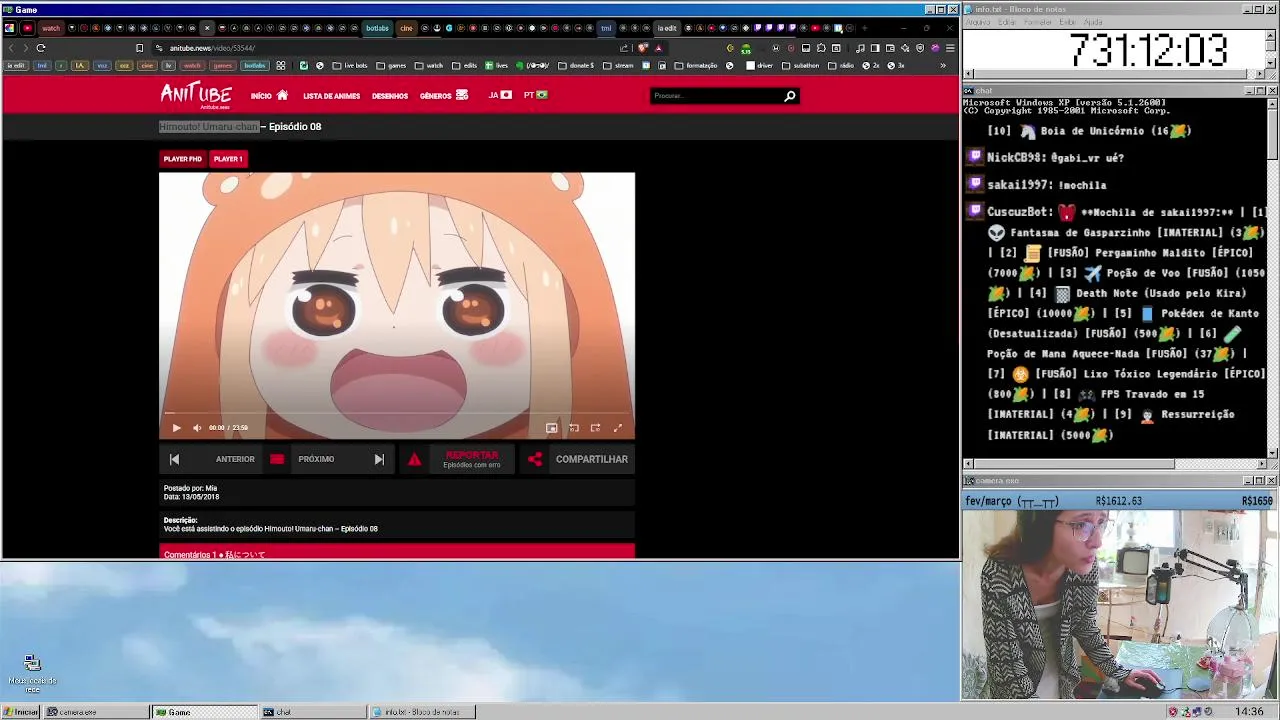Switch site language to JA
Screen dimensions: 1280x720
(x=500, y=95)
